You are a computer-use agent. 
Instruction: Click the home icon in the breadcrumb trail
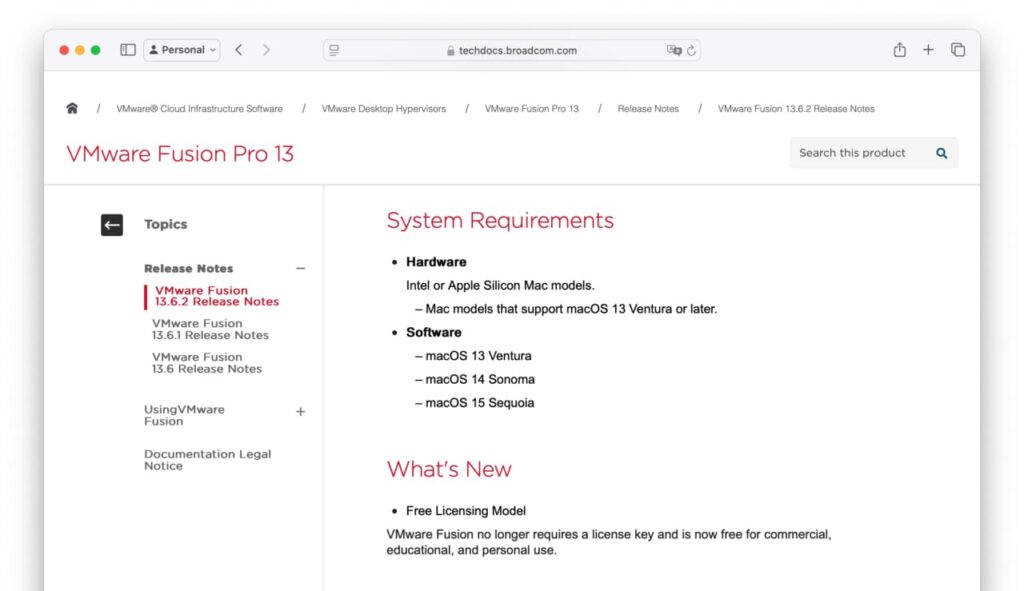click(71, 108)
